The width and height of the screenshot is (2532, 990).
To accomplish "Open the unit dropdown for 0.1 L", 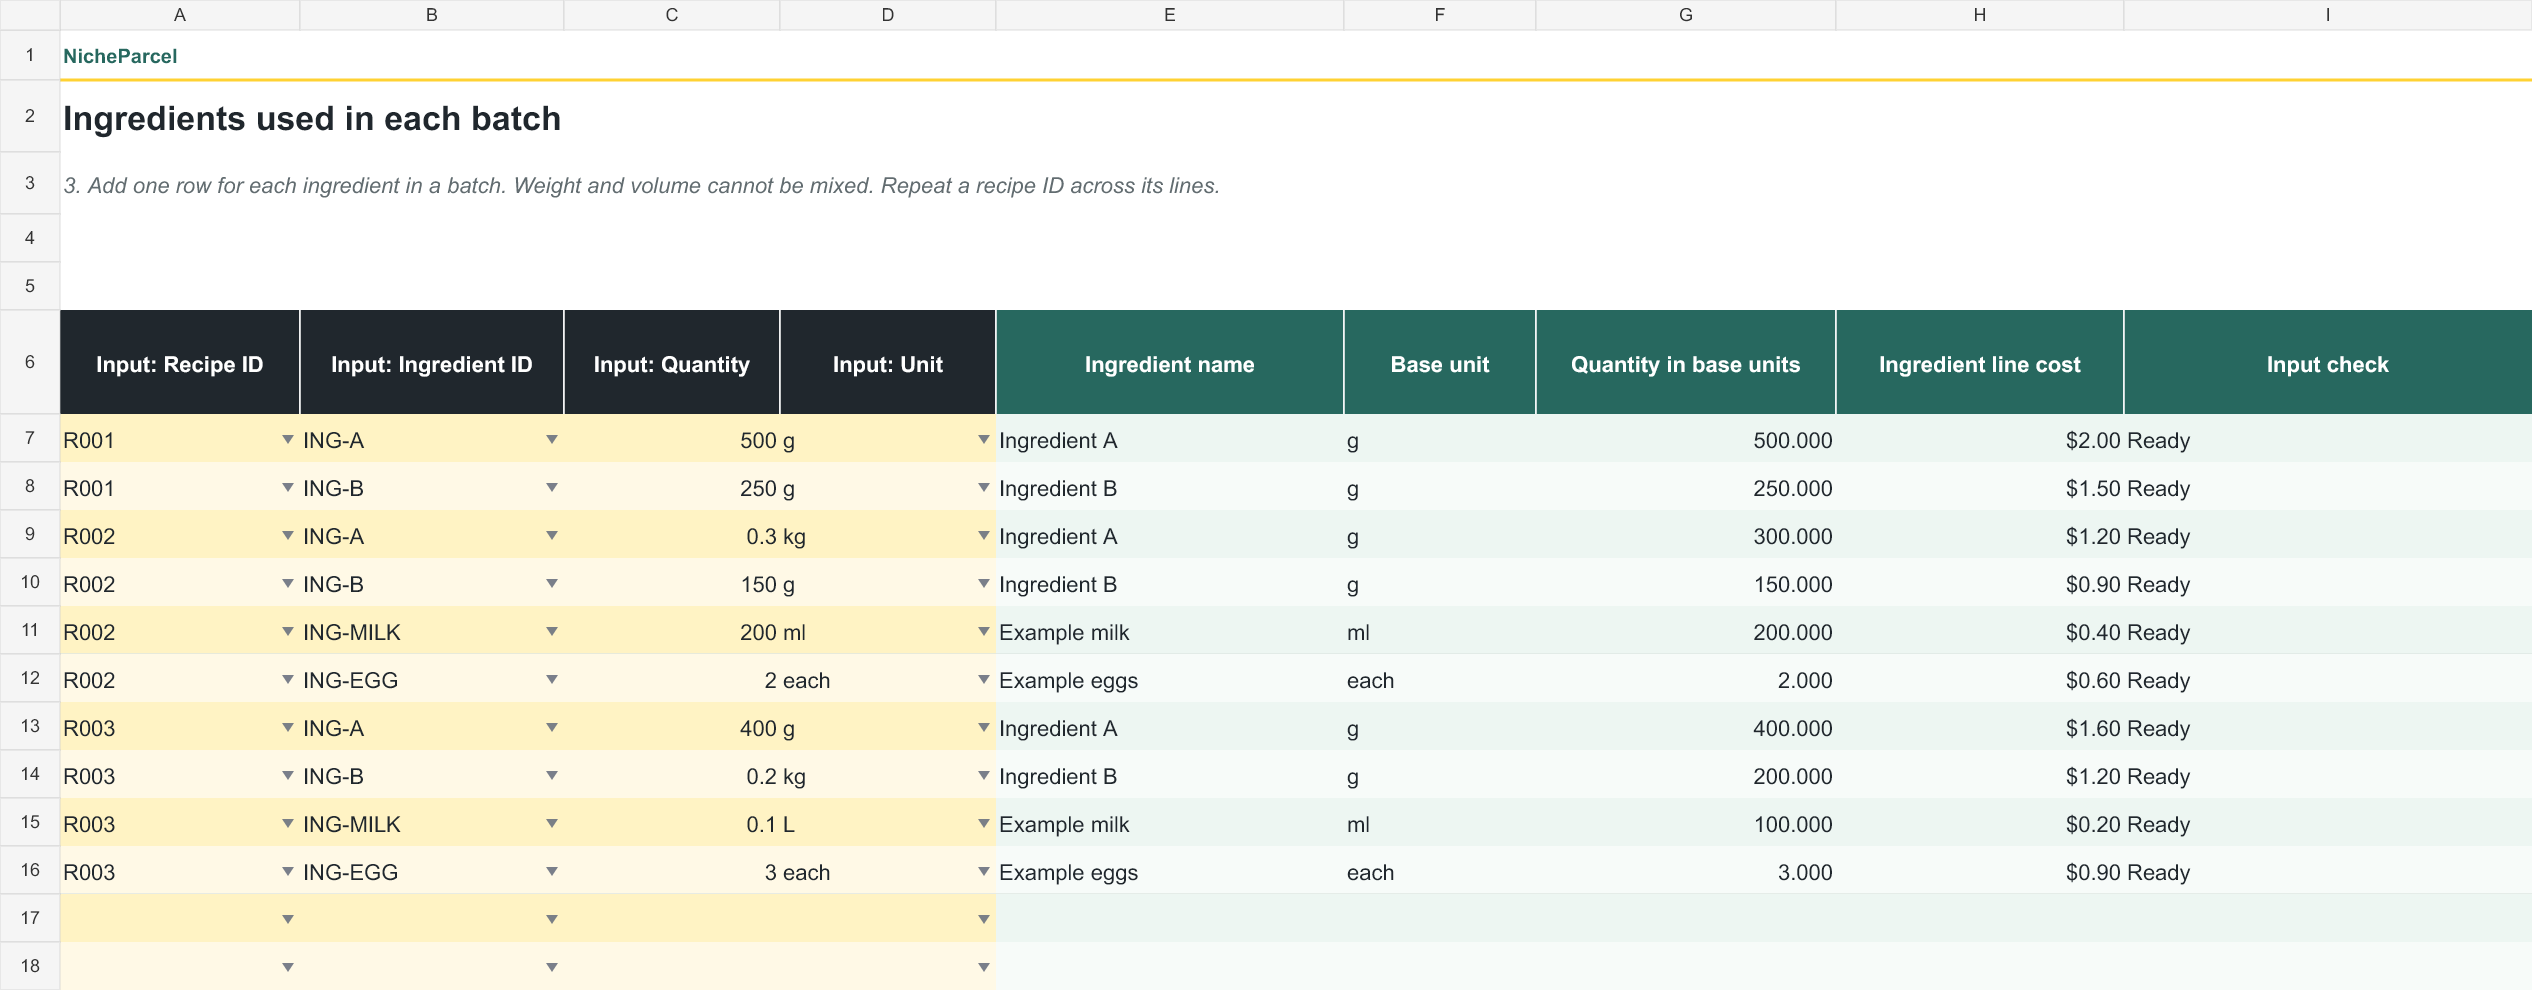I will pyautogui.click(x=983, y=824).
